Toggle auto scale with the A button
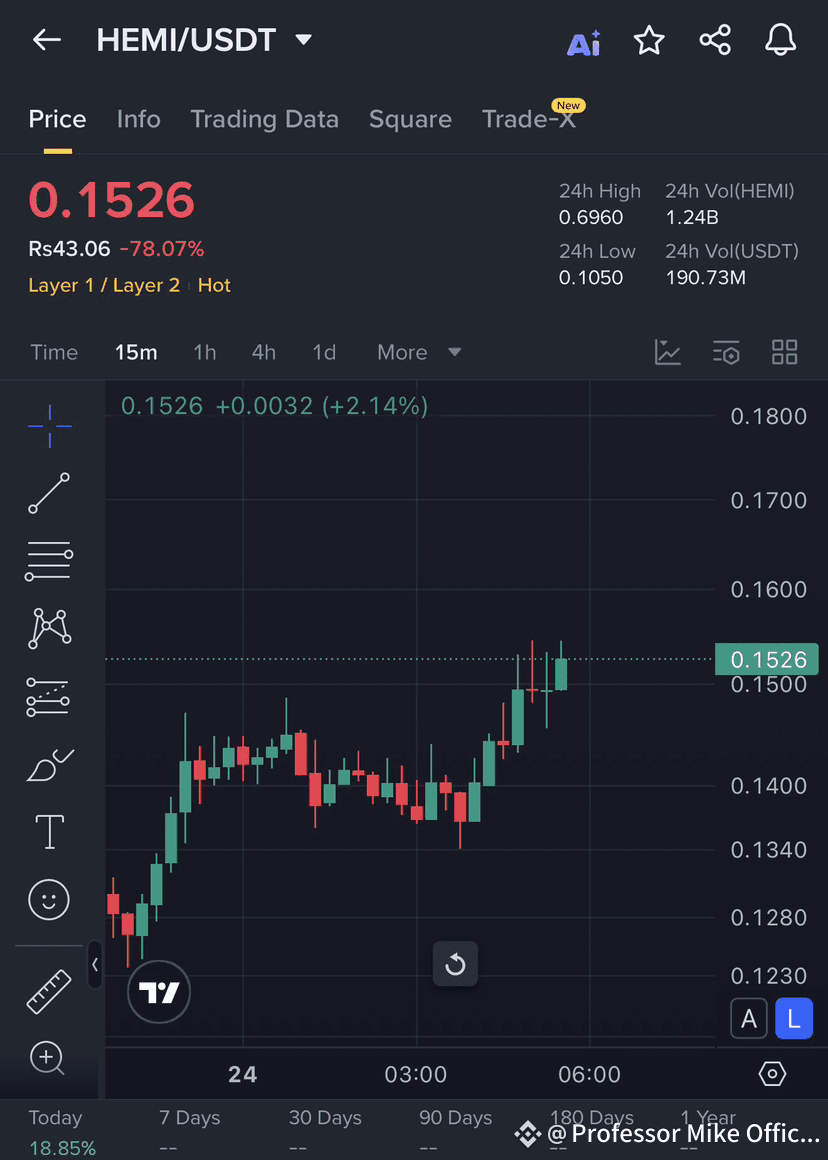Screen dimensions: 828x1160 click(749, 1018)
